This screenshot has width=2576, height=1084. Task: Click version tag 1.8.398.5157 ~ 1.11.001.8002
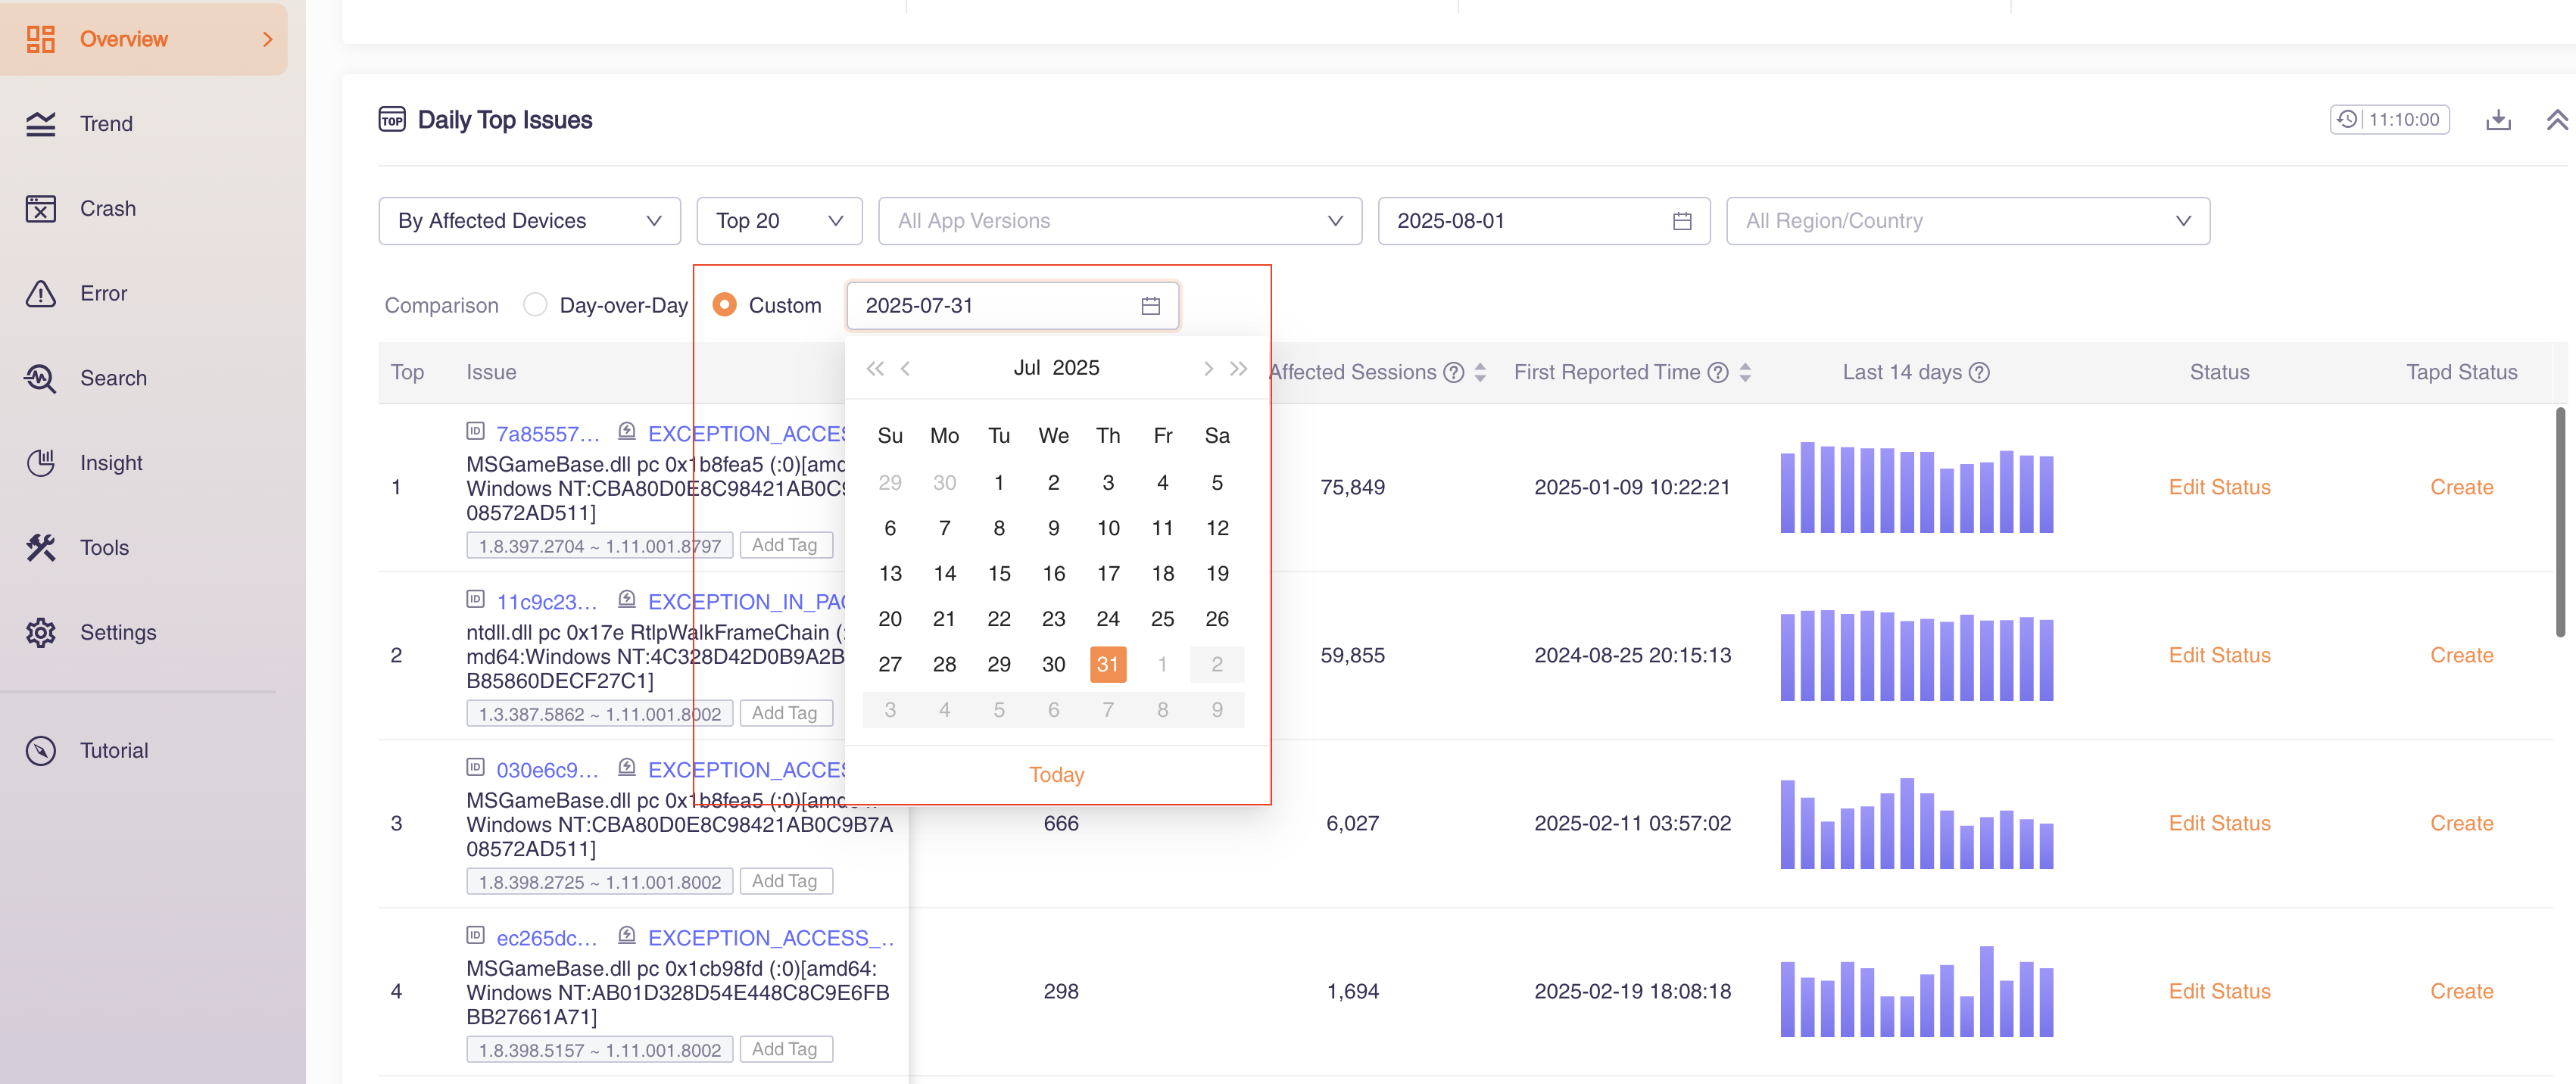[599, 1050]
